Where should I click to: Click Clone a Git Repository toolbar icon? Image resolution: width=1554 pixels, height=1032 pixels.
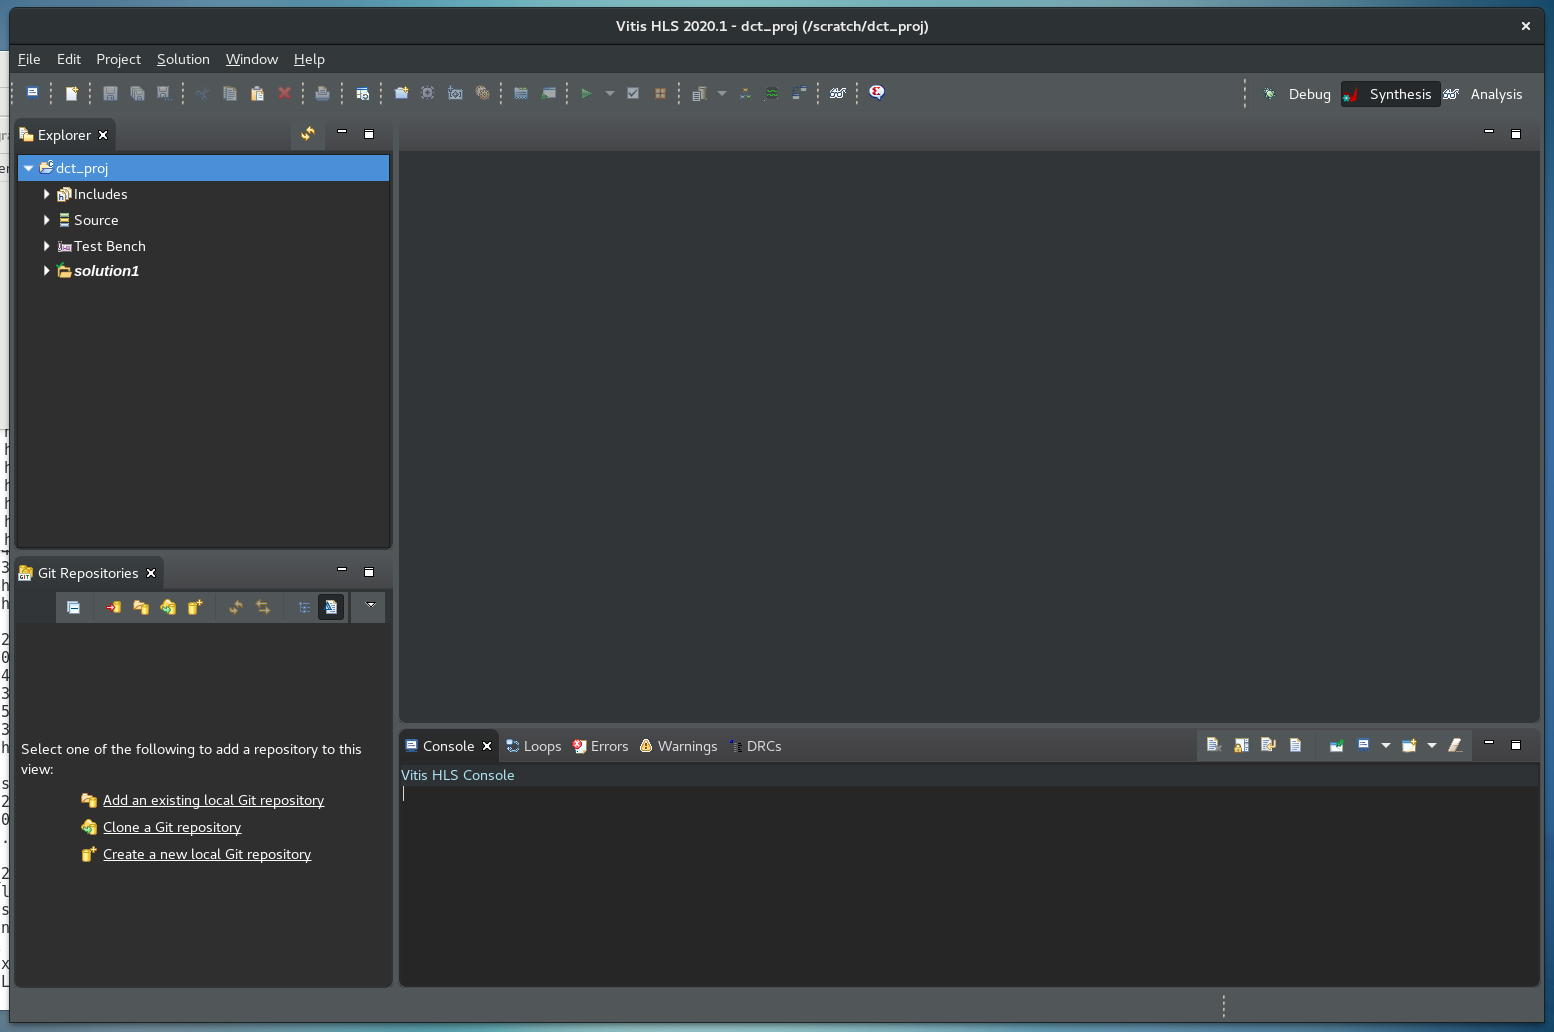pyautogui.click(x=168, y=607)
